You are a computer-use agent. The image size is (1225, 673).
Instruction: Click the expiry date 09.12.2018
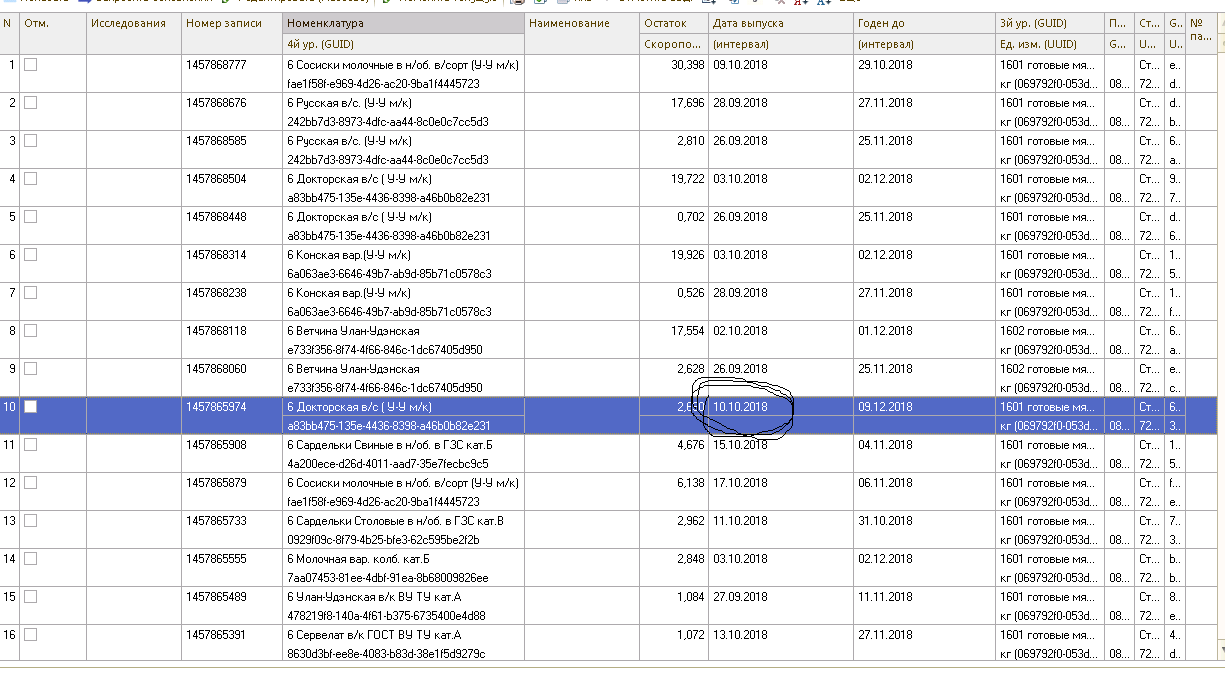click(885, 407)
